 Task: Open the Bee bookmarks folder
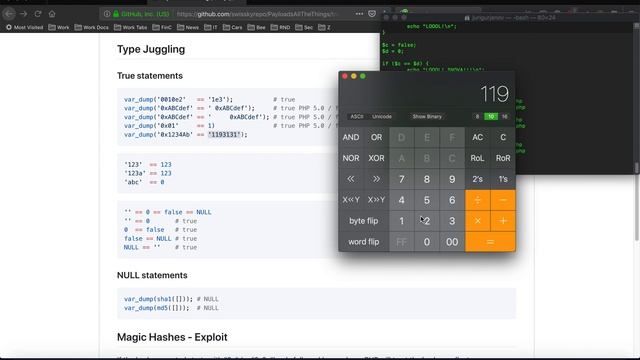(x=256, y=27)
